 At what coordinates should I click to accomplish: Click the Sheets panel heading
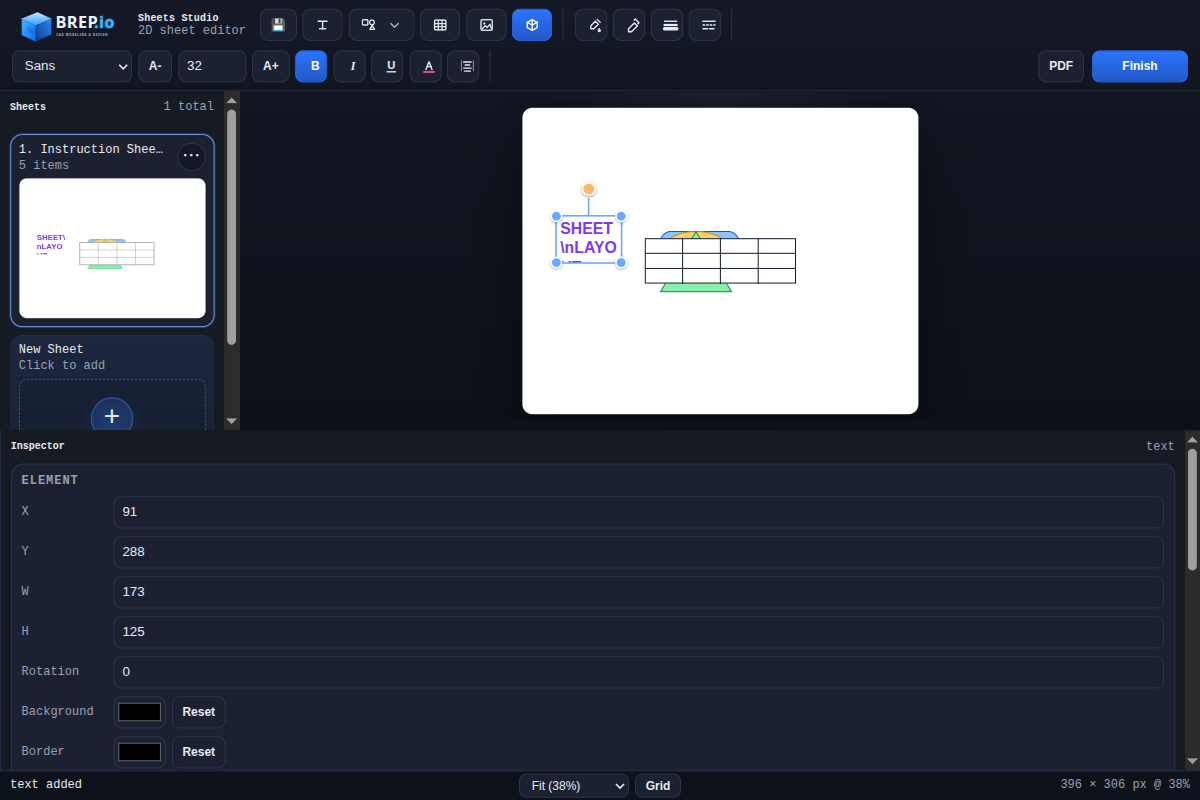[28, 107]
